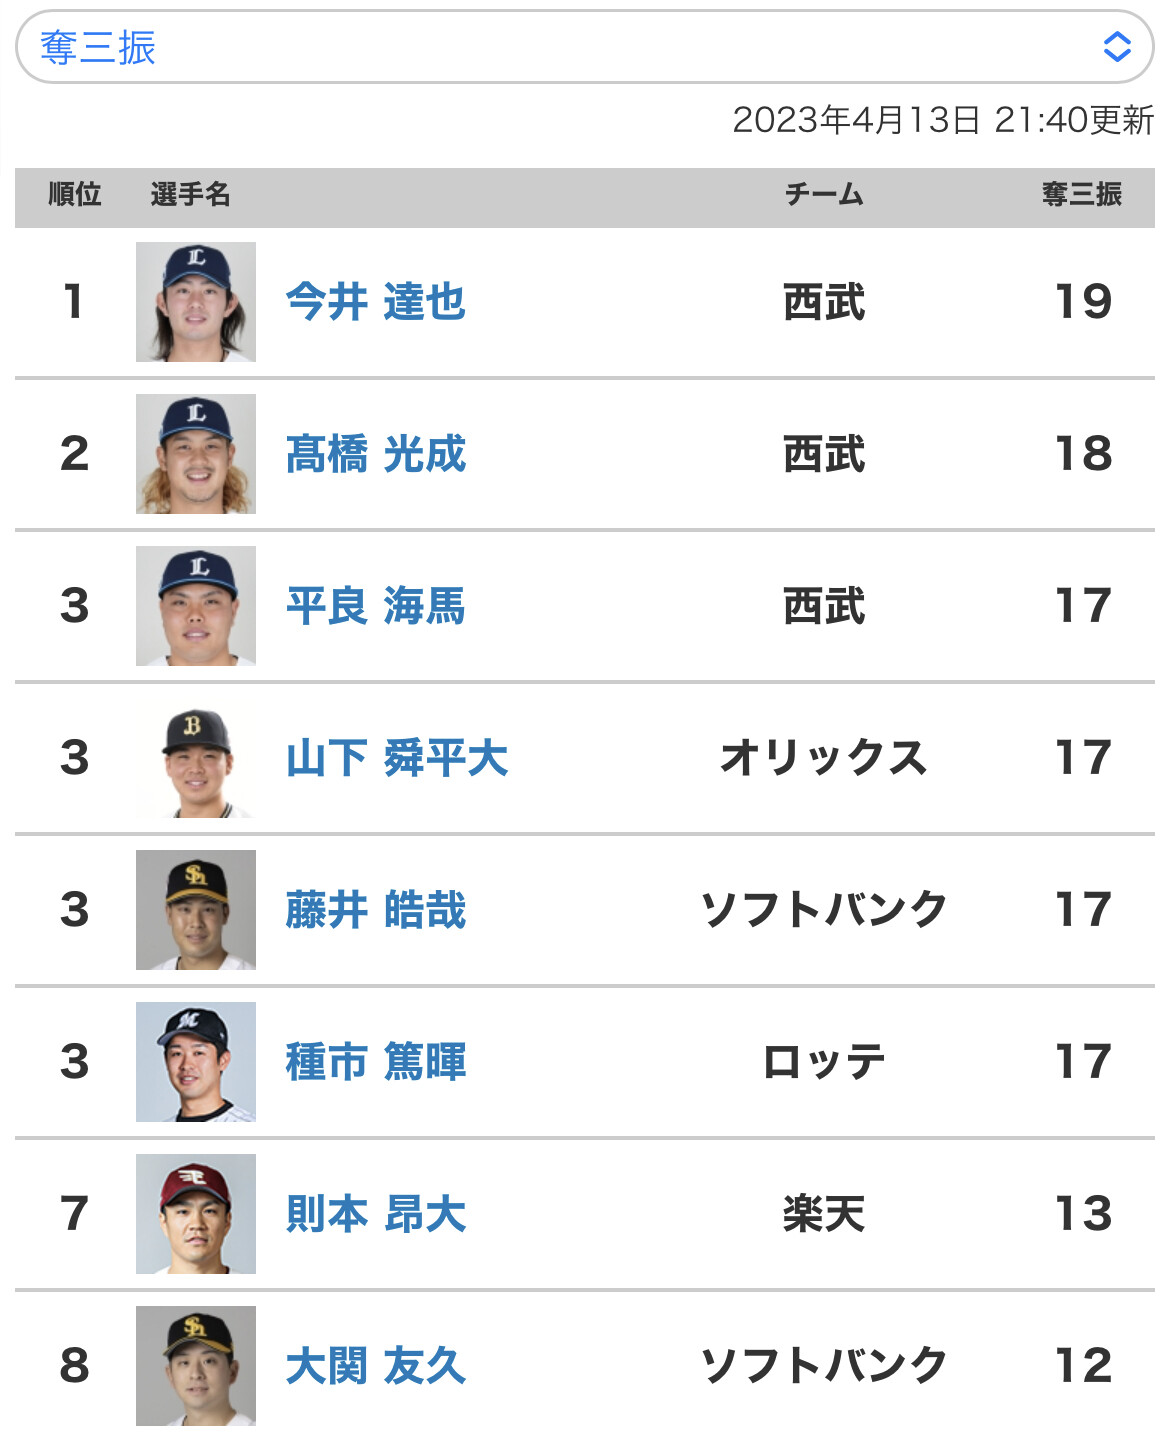Open 今井 達也 player link
1170x1435 pixels.
pos(375,302)
